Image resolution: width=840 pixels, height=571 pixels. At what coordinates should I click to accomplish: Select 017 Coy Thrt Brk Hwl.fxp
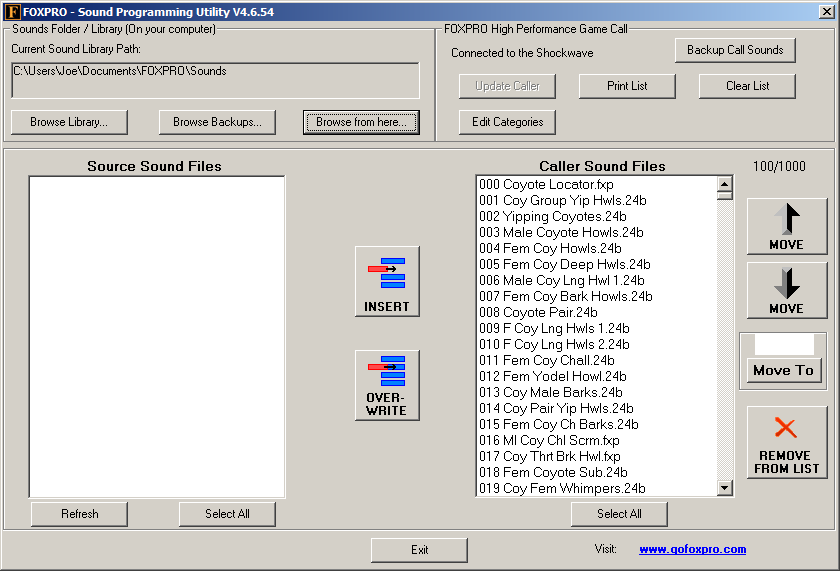pyautogui.click(x=597, y=457)
